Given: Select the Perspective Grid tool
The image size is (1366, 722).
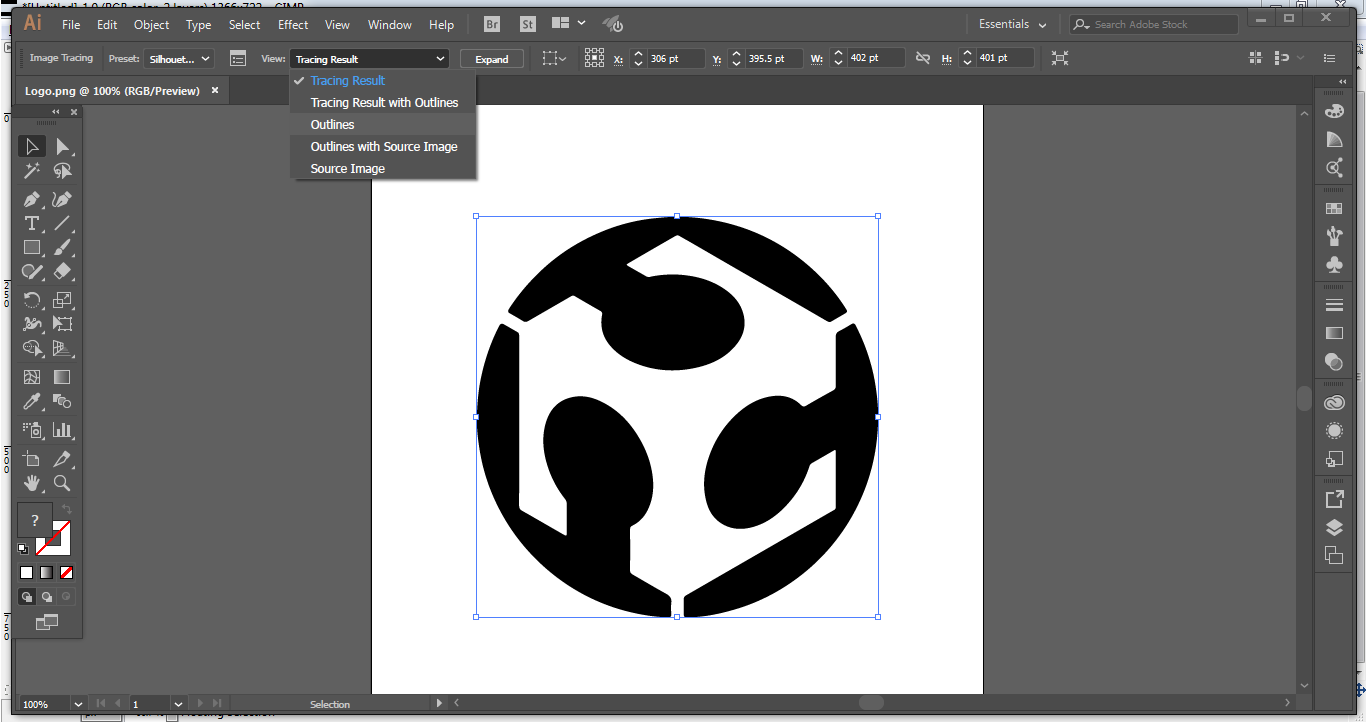Looking at the screenshot, I should click(x=62, y=349).
